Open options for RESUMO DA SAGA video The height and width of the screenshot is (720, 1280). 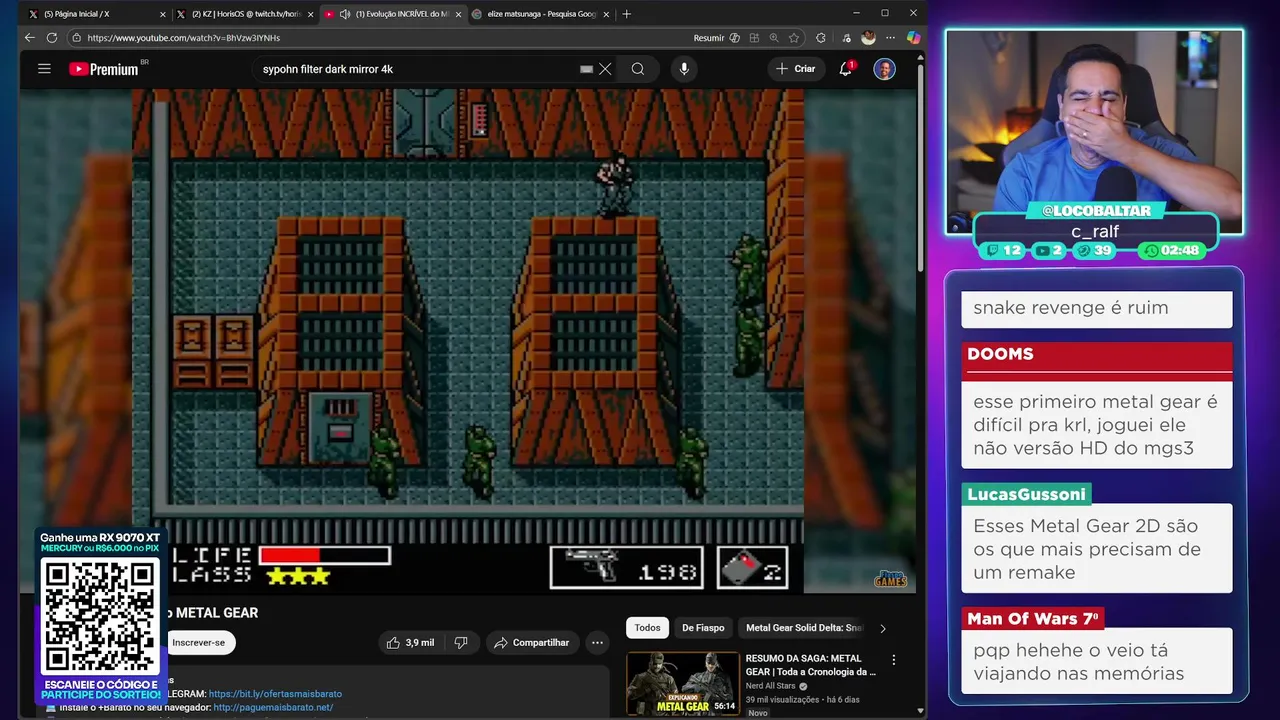894,660
